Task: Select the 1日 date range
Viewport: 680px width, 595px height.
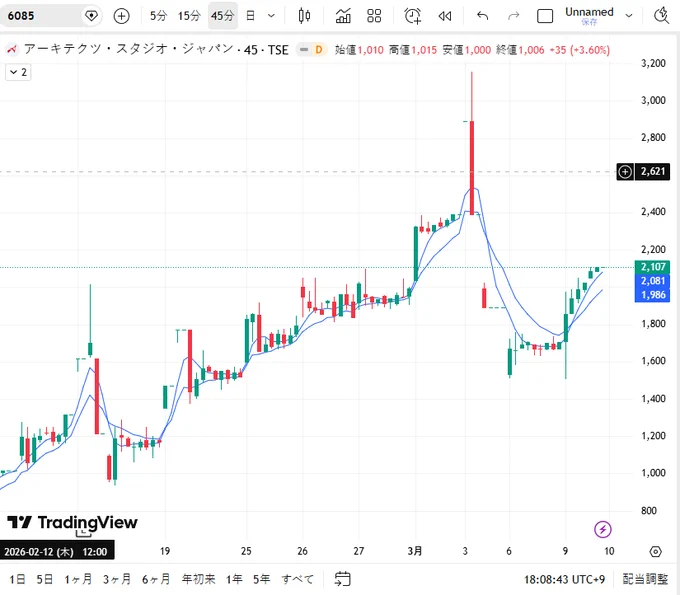Action: [x=17, y=579]
